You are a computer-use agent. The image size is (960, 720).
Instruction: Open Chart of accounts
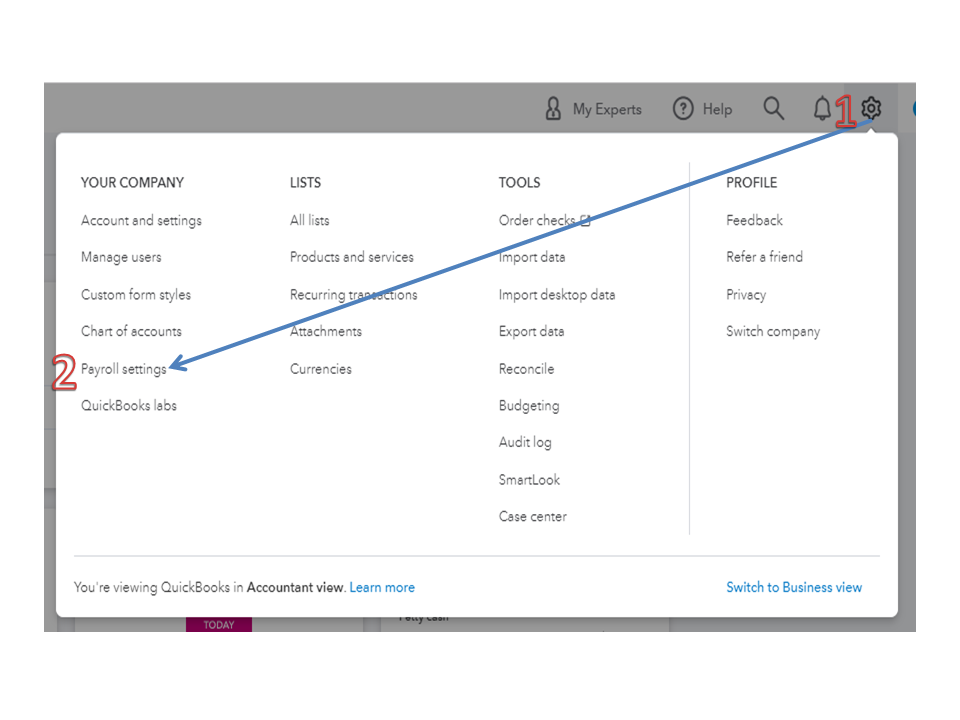coord(131,331)
